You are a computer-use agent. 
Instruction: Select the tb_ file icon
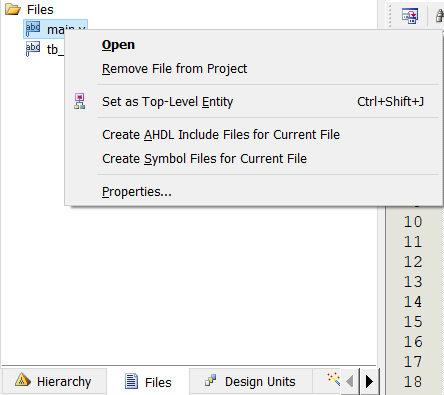(33, 49)
